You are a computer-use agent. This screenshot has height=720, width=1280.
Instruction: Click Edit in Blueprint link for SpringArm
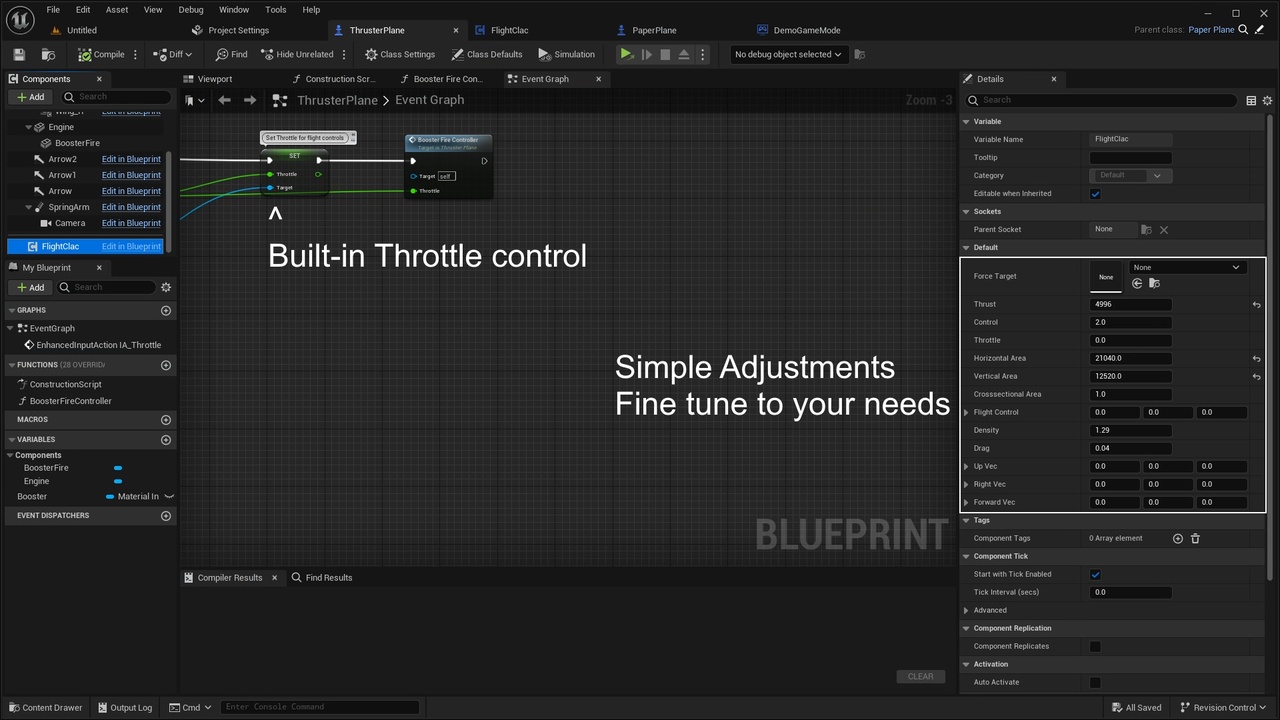coord(131,207)
